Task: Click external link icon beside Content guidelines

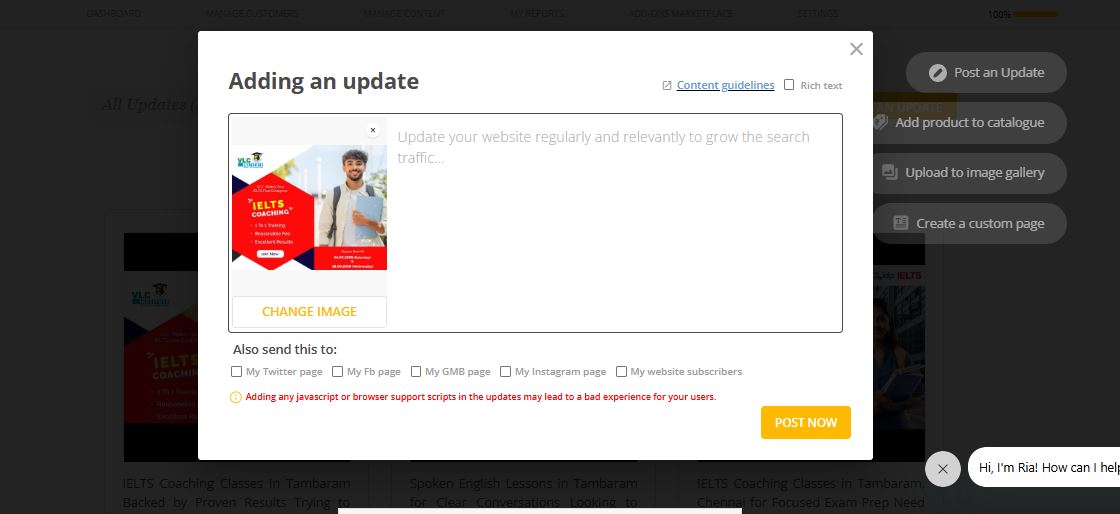Action: 666,86
